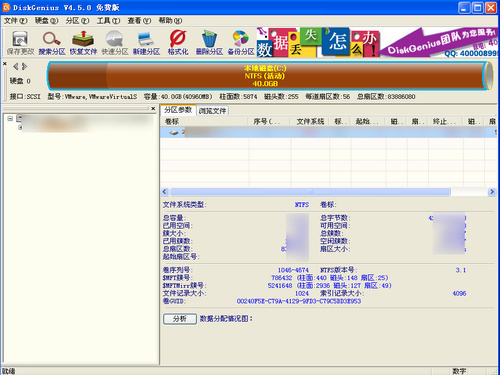
Task: Click the 快速分区 quick partition icon
Action: [115, 43]
